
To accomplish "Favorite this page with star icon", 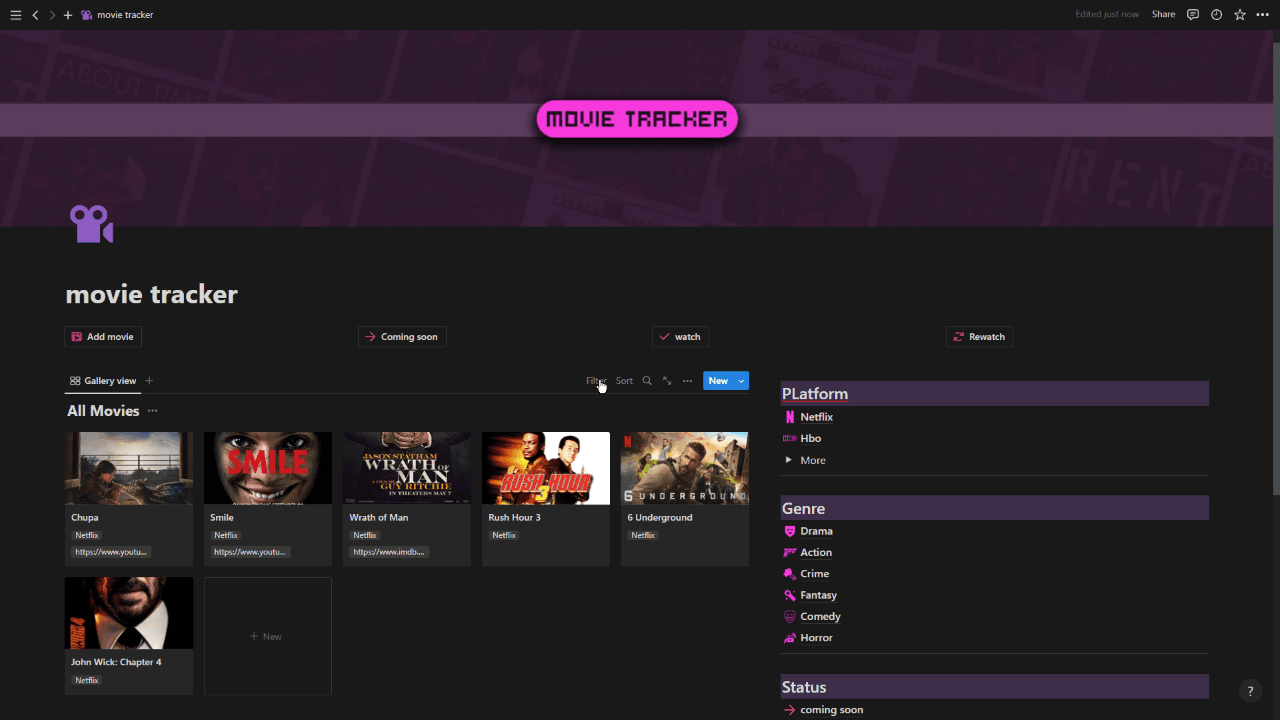I will click(x=1240, y=15).
